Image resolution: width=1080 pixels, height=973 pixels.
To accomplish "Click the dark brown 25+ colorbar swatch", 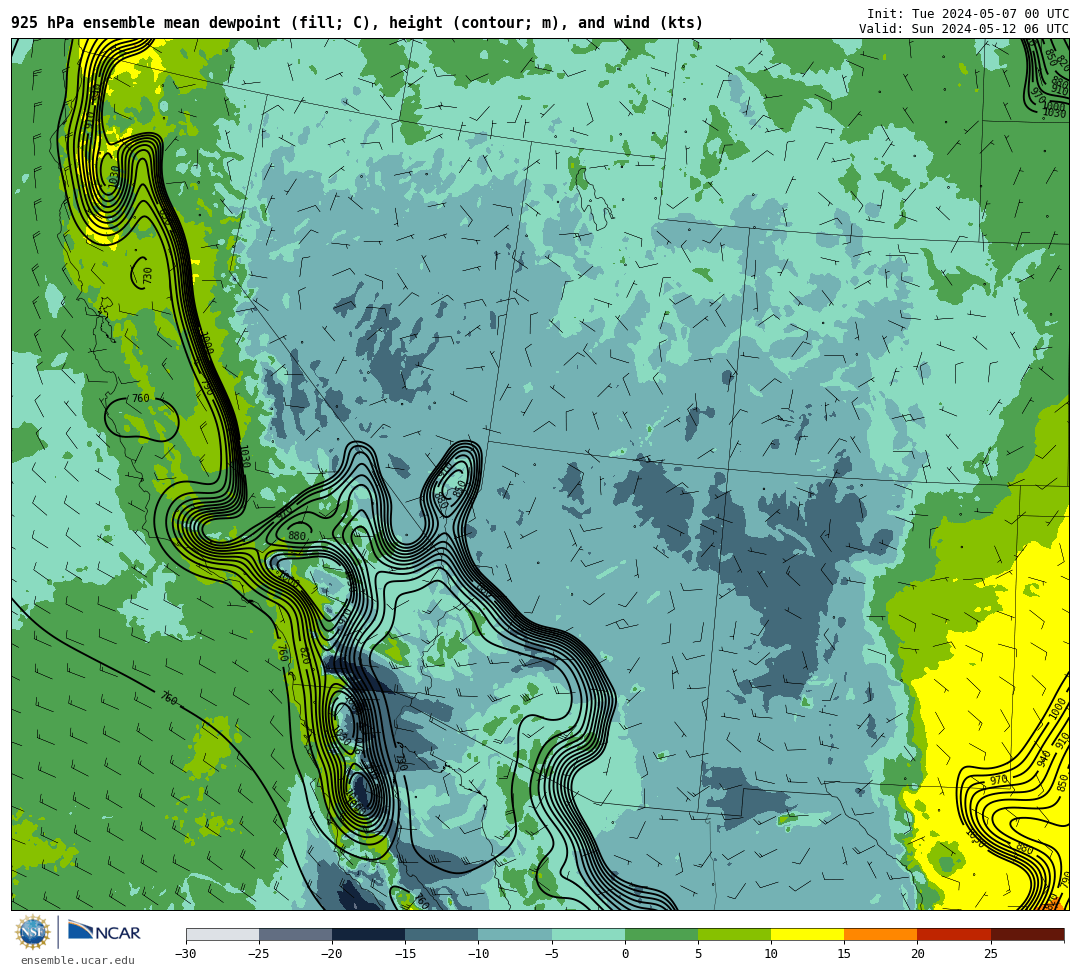I will coord(1028,934).
